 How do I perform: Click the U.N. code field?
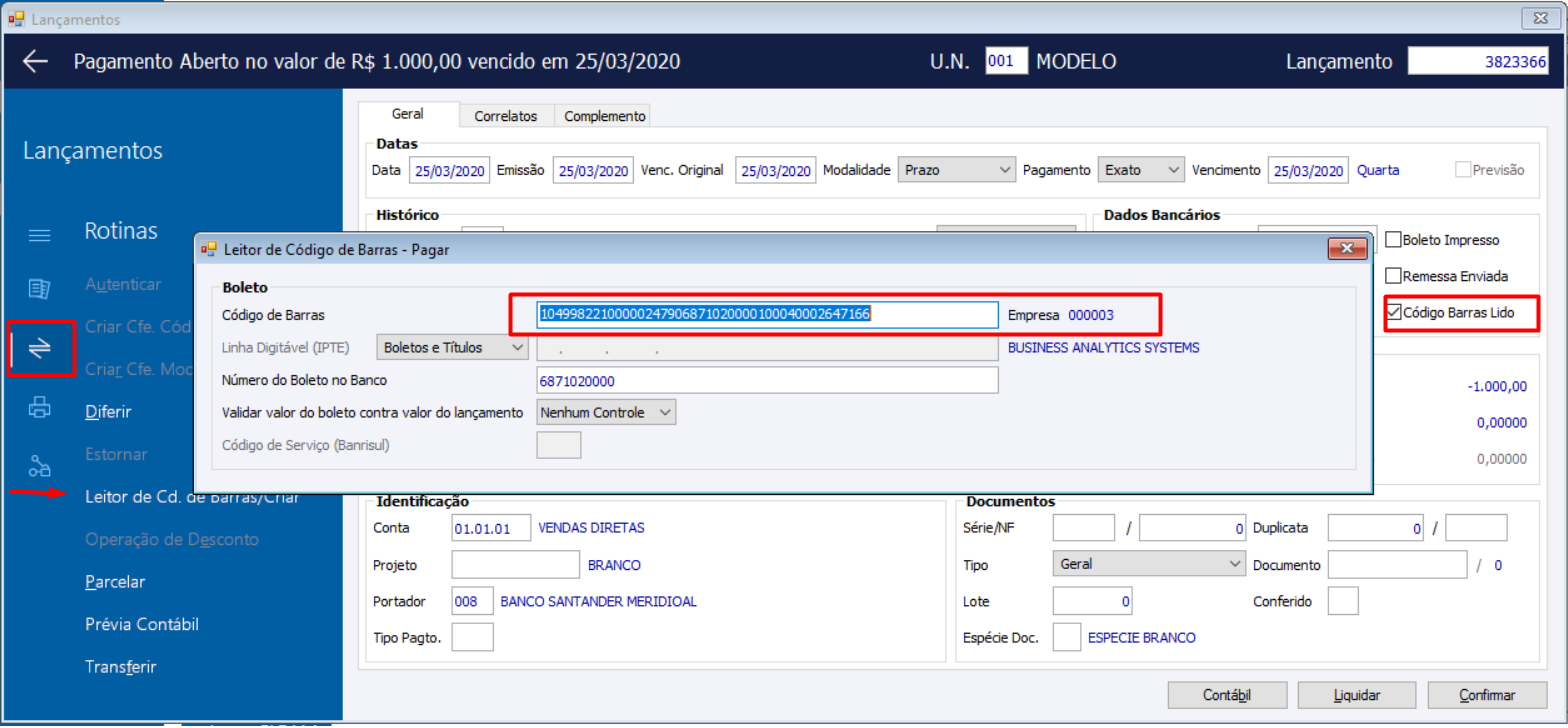click(1007, 61)
